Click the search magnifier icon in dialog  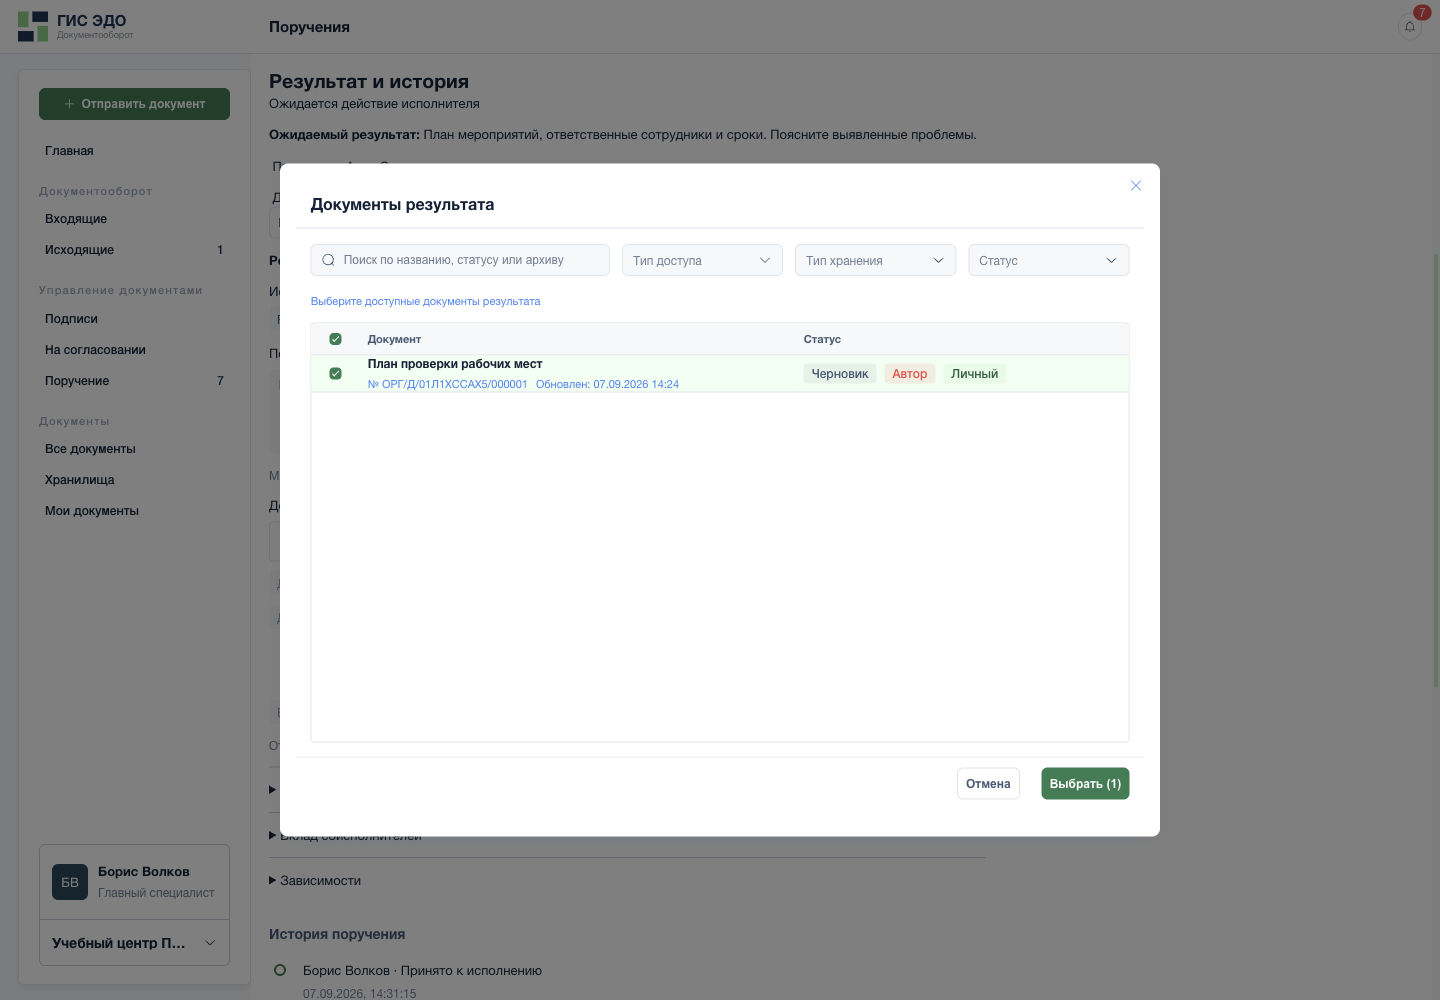coord(328,260)
